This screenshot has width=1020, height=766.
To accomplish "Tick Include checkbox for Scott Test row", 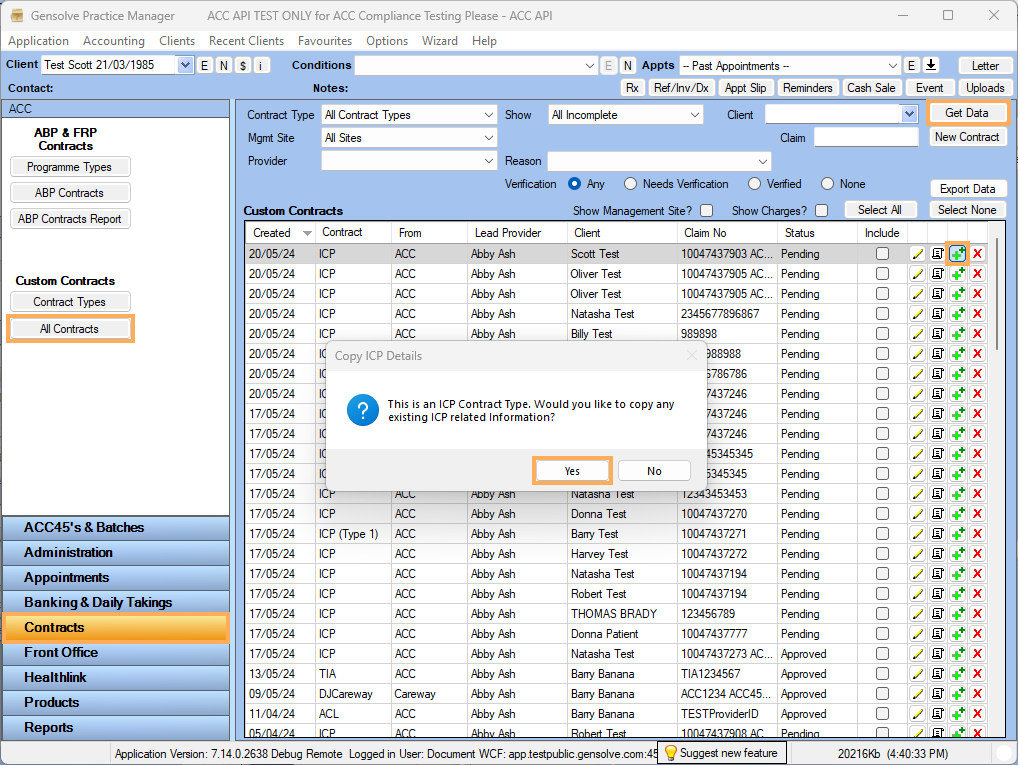I will 882,254.
